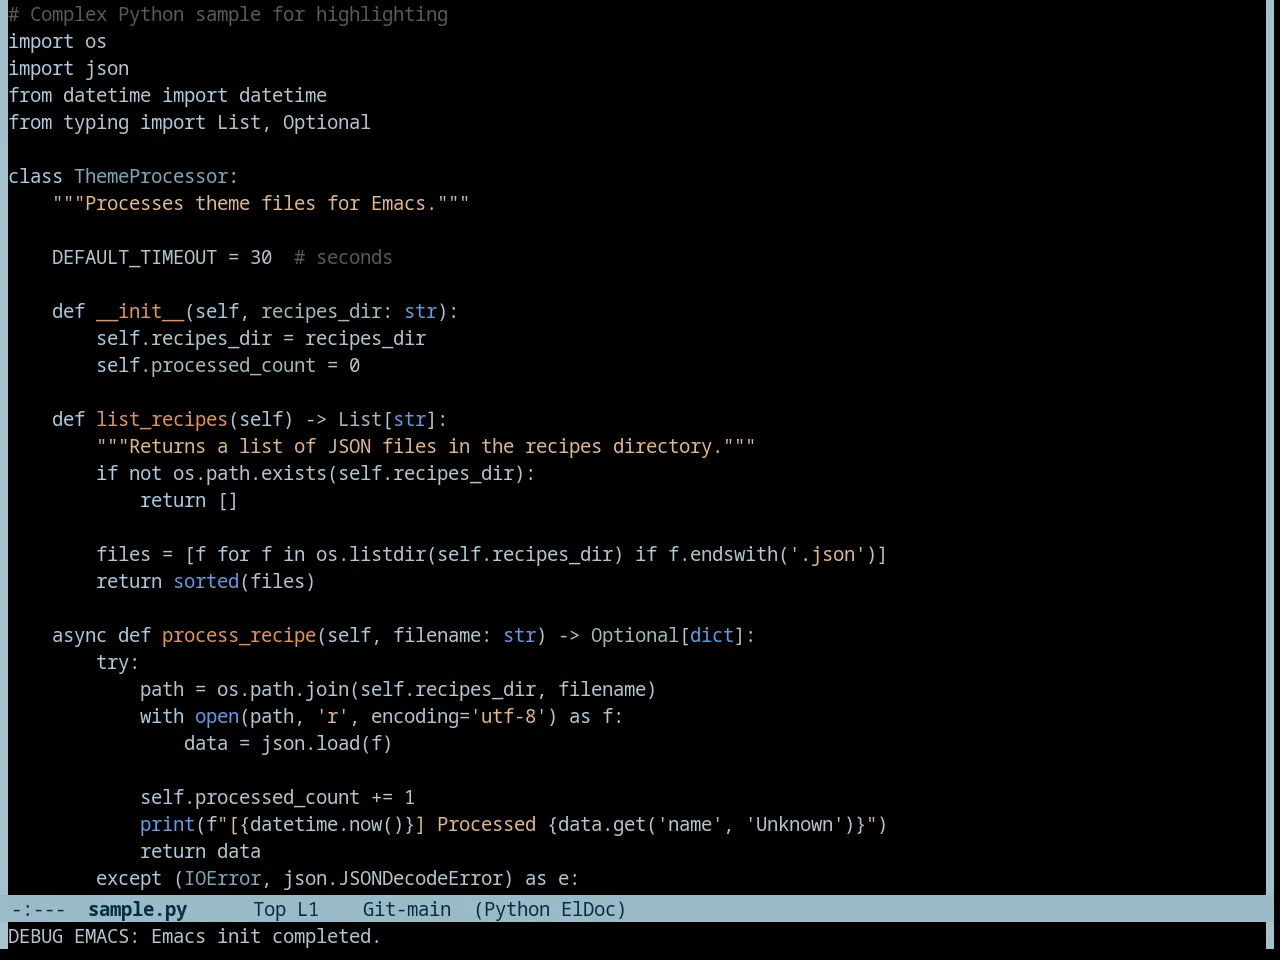Click 'json.JSONDecodeError' in the except clause
The image size is (1280, 960).
tap(393, 878)
